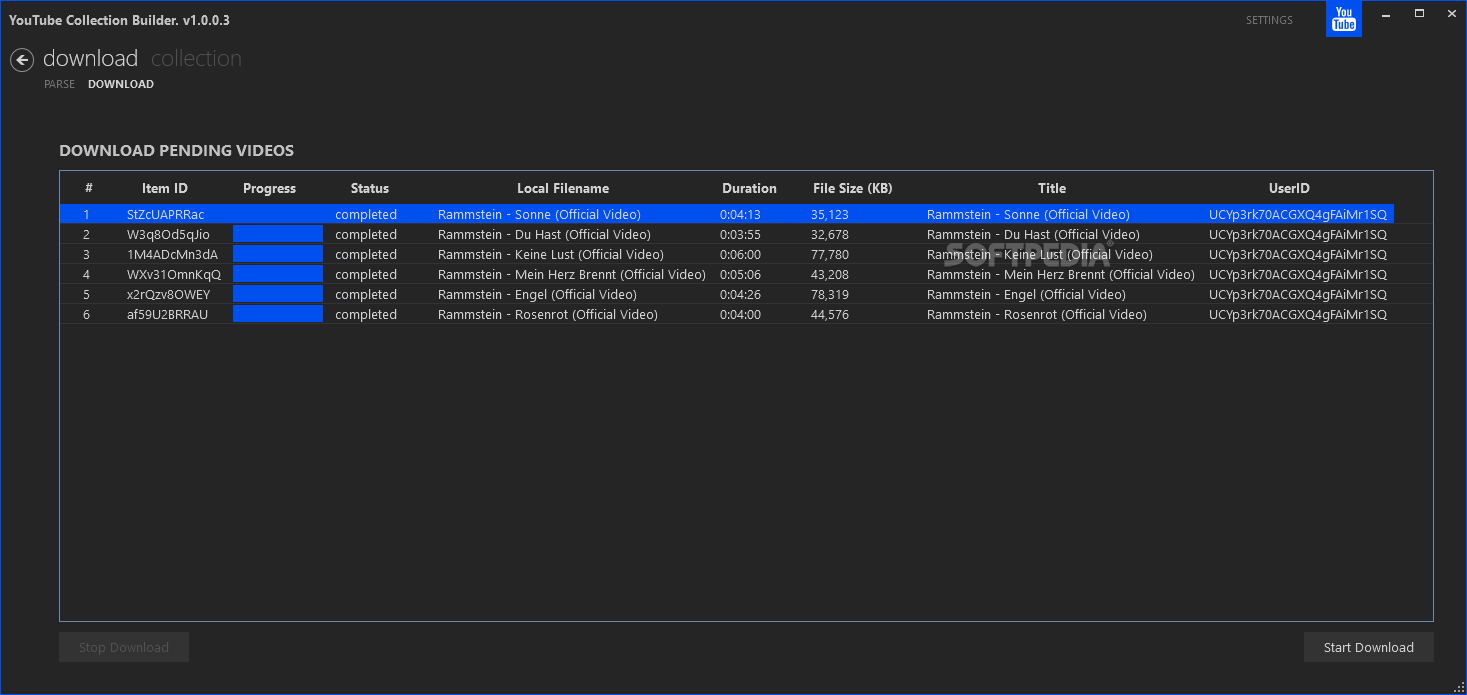The height and width of the screenshot is (695, 1467).
Task: Sort by File Size (KB) column header
Action: [852, 188]
